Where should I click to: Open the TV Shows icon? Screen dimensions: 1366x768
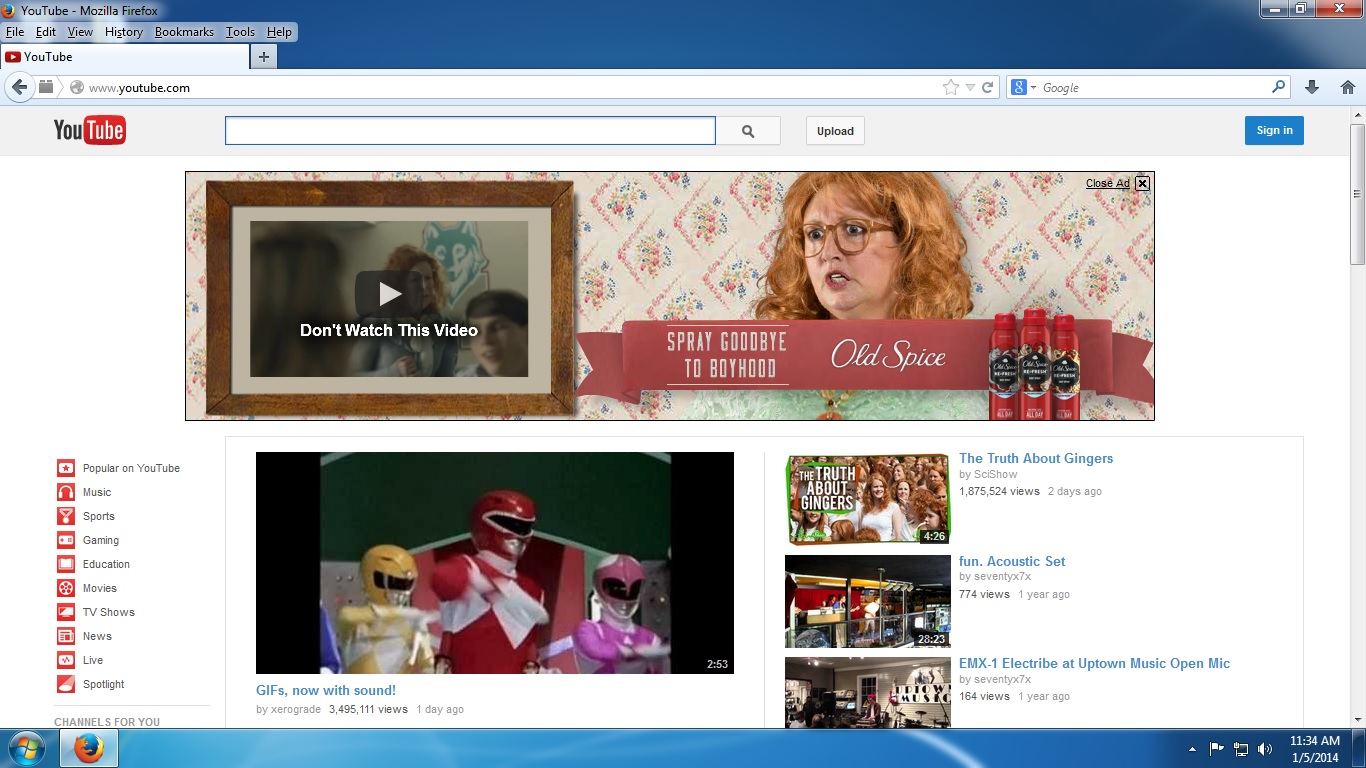(x=65, y=612)
